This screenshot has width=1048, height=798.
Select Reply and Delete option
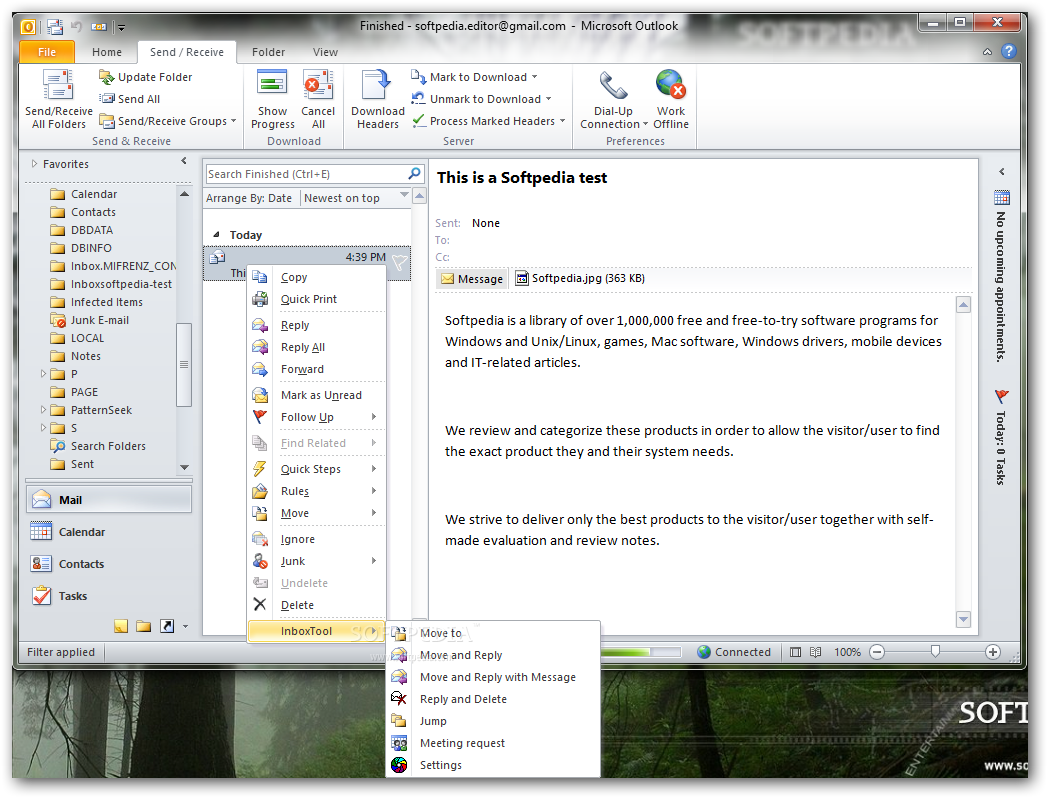[493, 699]
